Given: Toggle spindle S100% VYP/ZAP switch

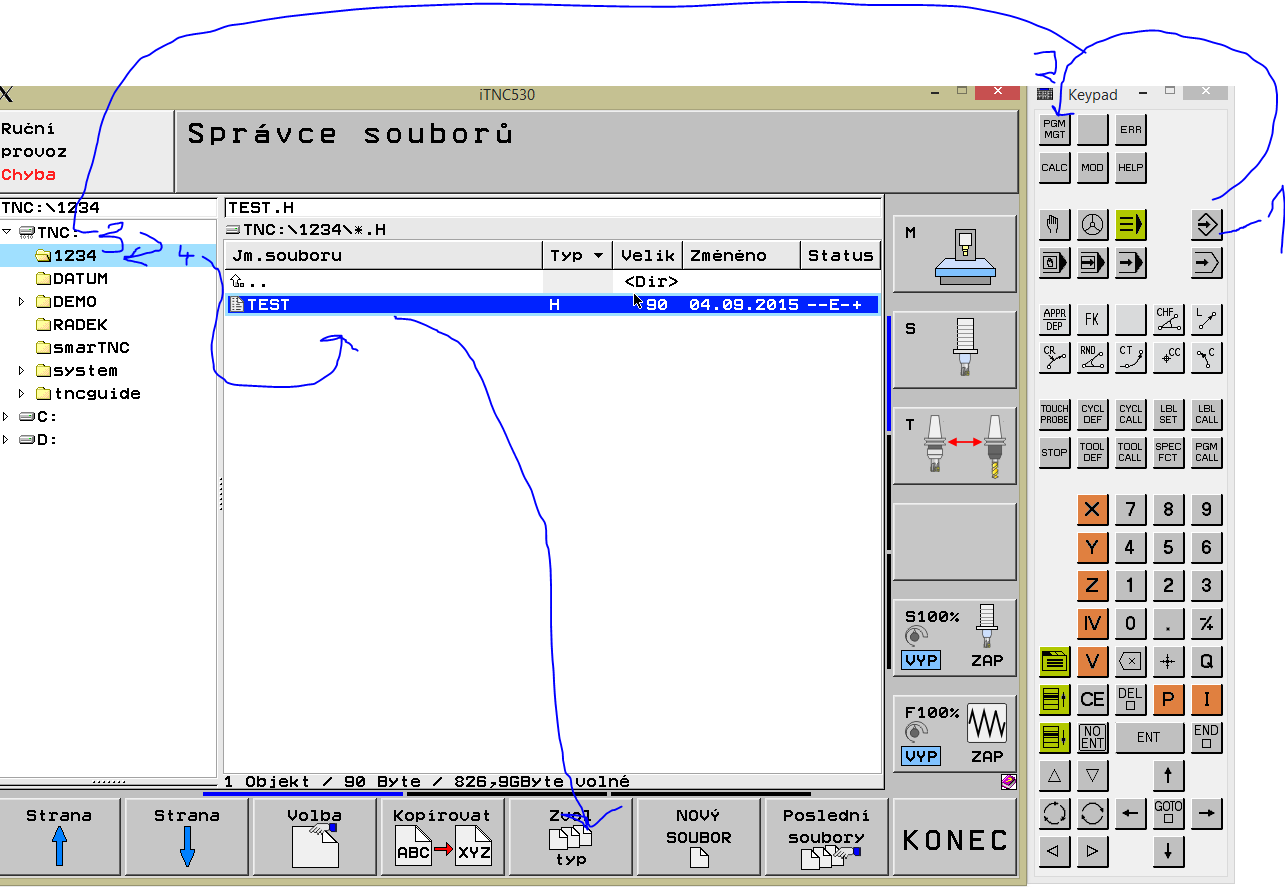Looking at the screenshot, I should click(954, 637).
